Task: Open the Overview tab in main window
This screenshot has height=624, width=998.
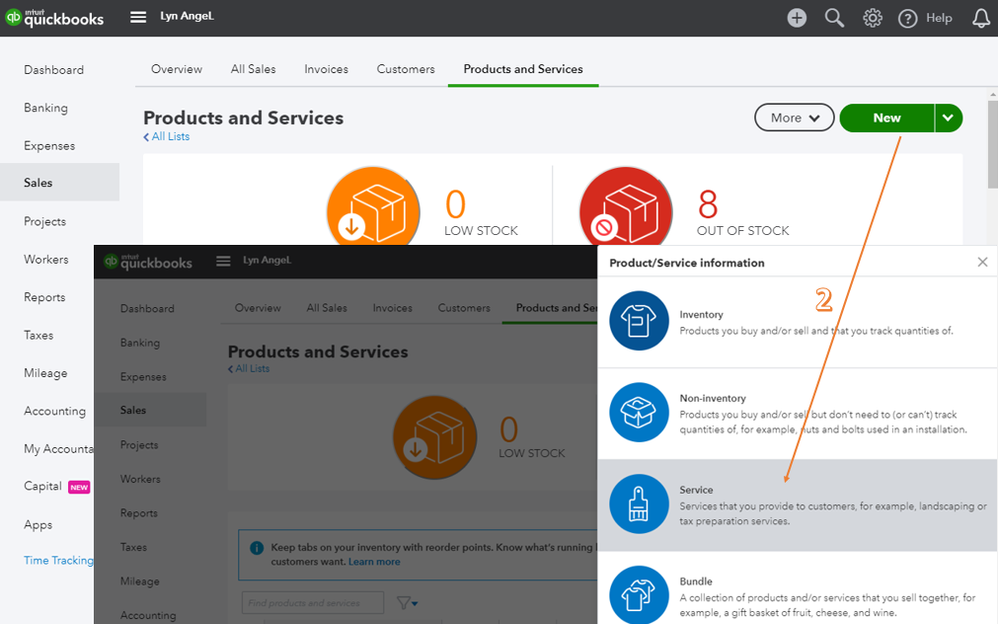Action: point(176,69)
